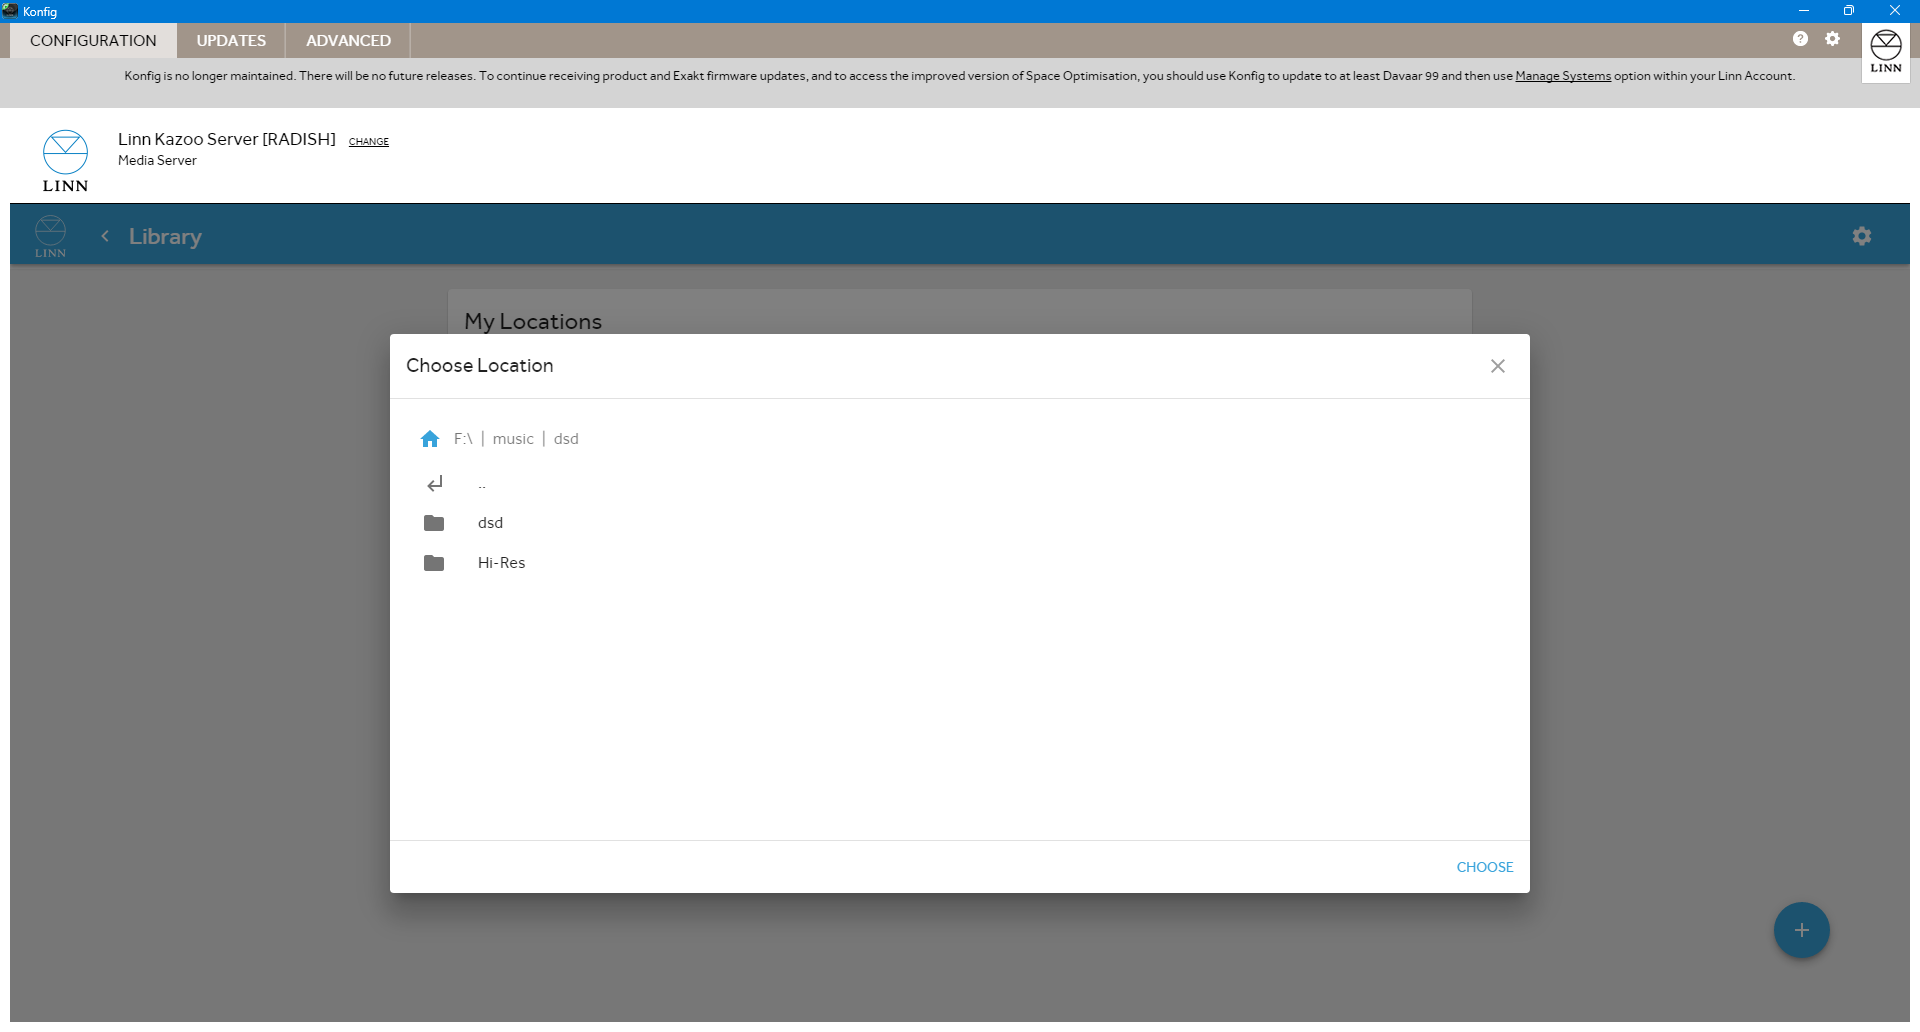Click the My Locations heading
The height and width of the screenshot is (1032, 1920).
point(533,321)
